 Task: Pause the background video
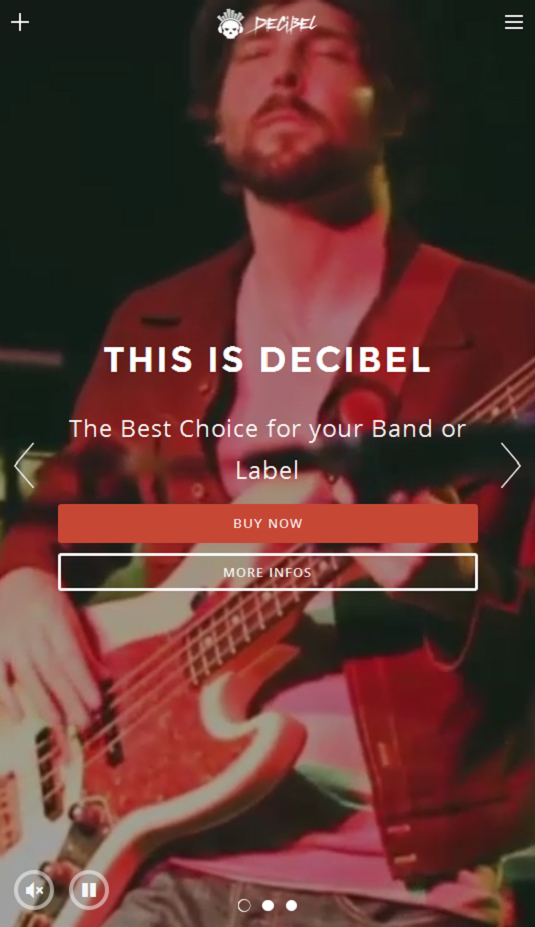pyautogui.click(x=89, y=890)
